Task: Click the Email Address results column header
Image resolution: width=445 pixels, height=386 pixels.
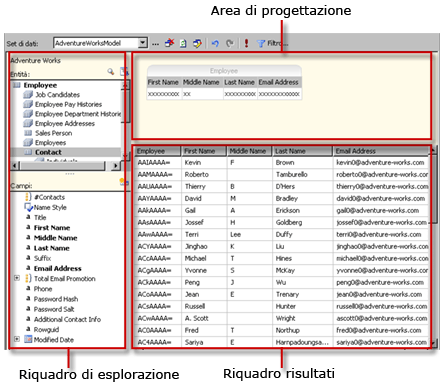Action: (381, 151)
